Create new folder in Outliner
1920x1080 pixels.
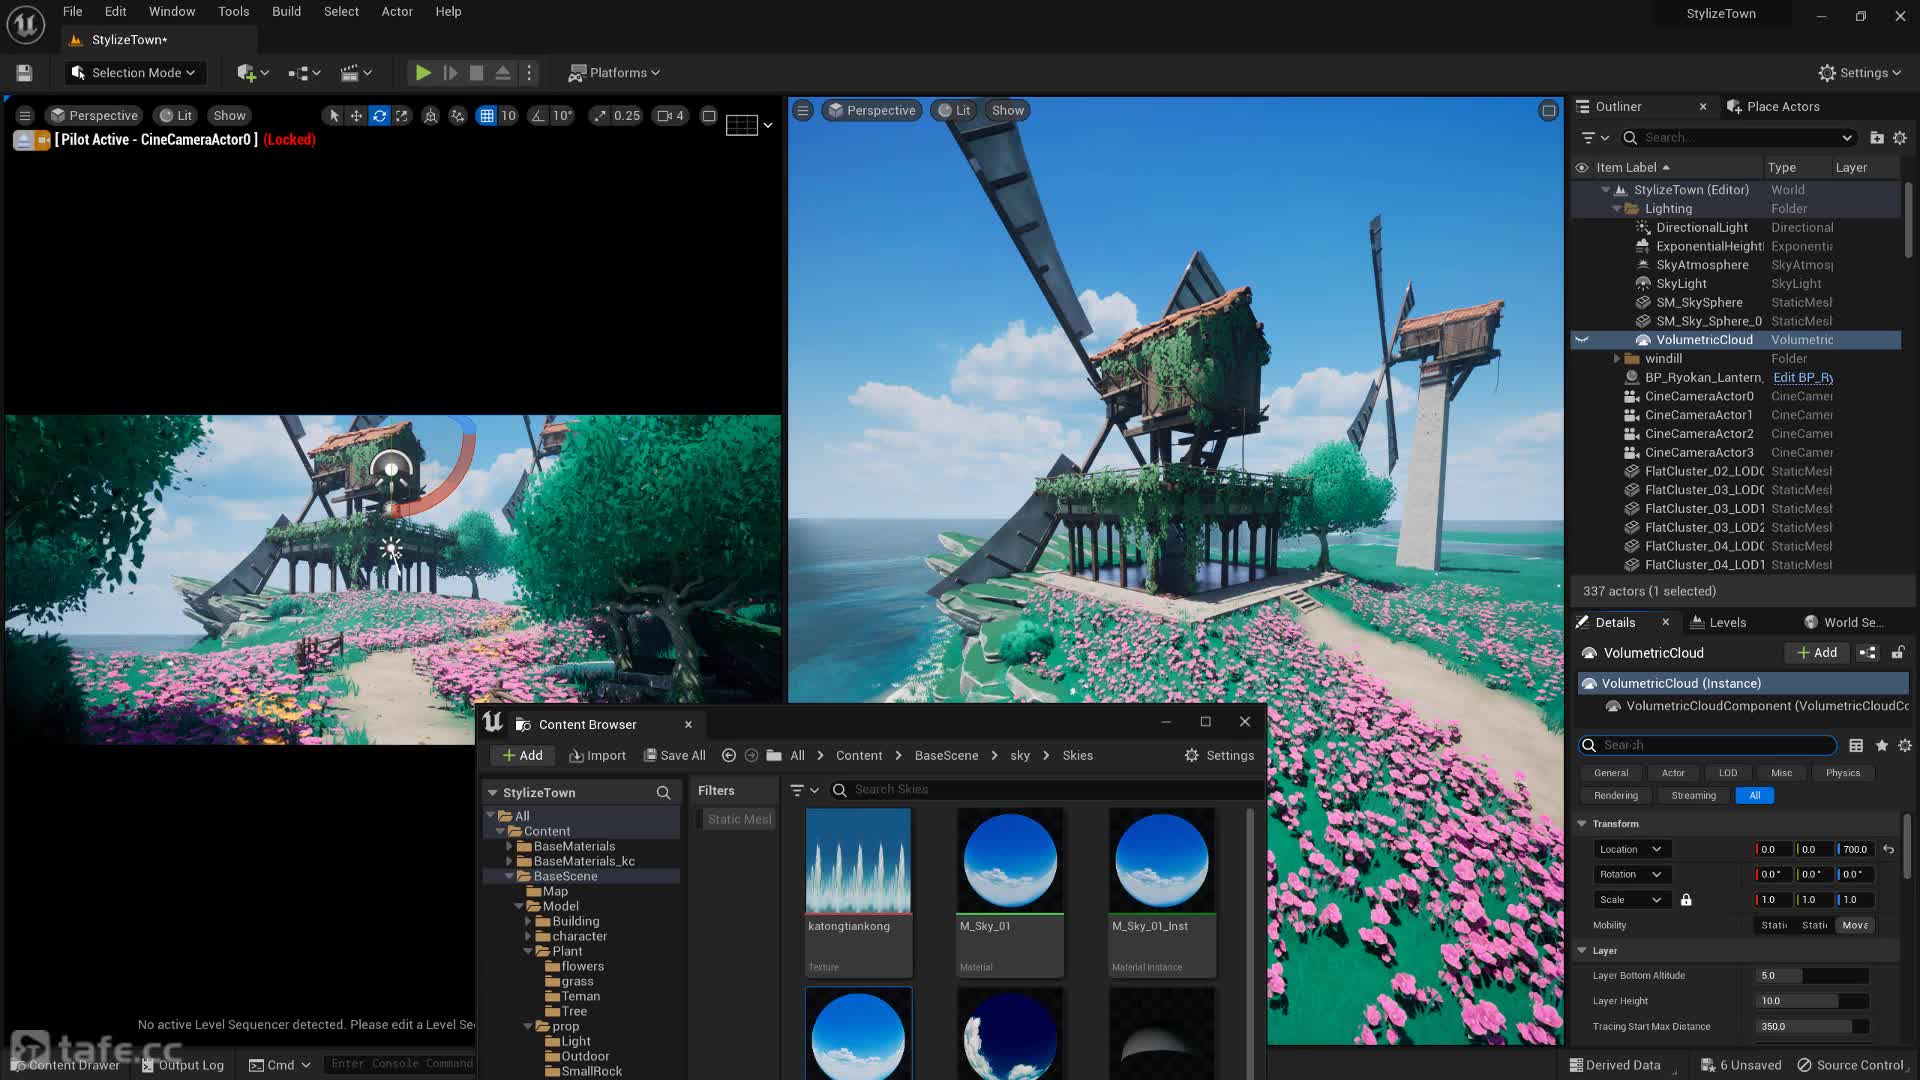coord(1877,138)
